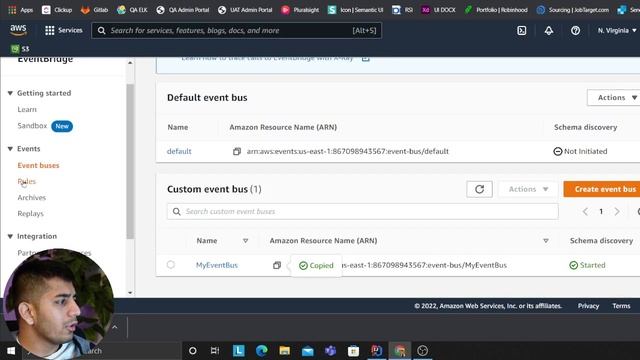Click the sidebar scroll down arrow
This screenshot has height=360, width=640.
pyautogui.click(x=130, y=293)
